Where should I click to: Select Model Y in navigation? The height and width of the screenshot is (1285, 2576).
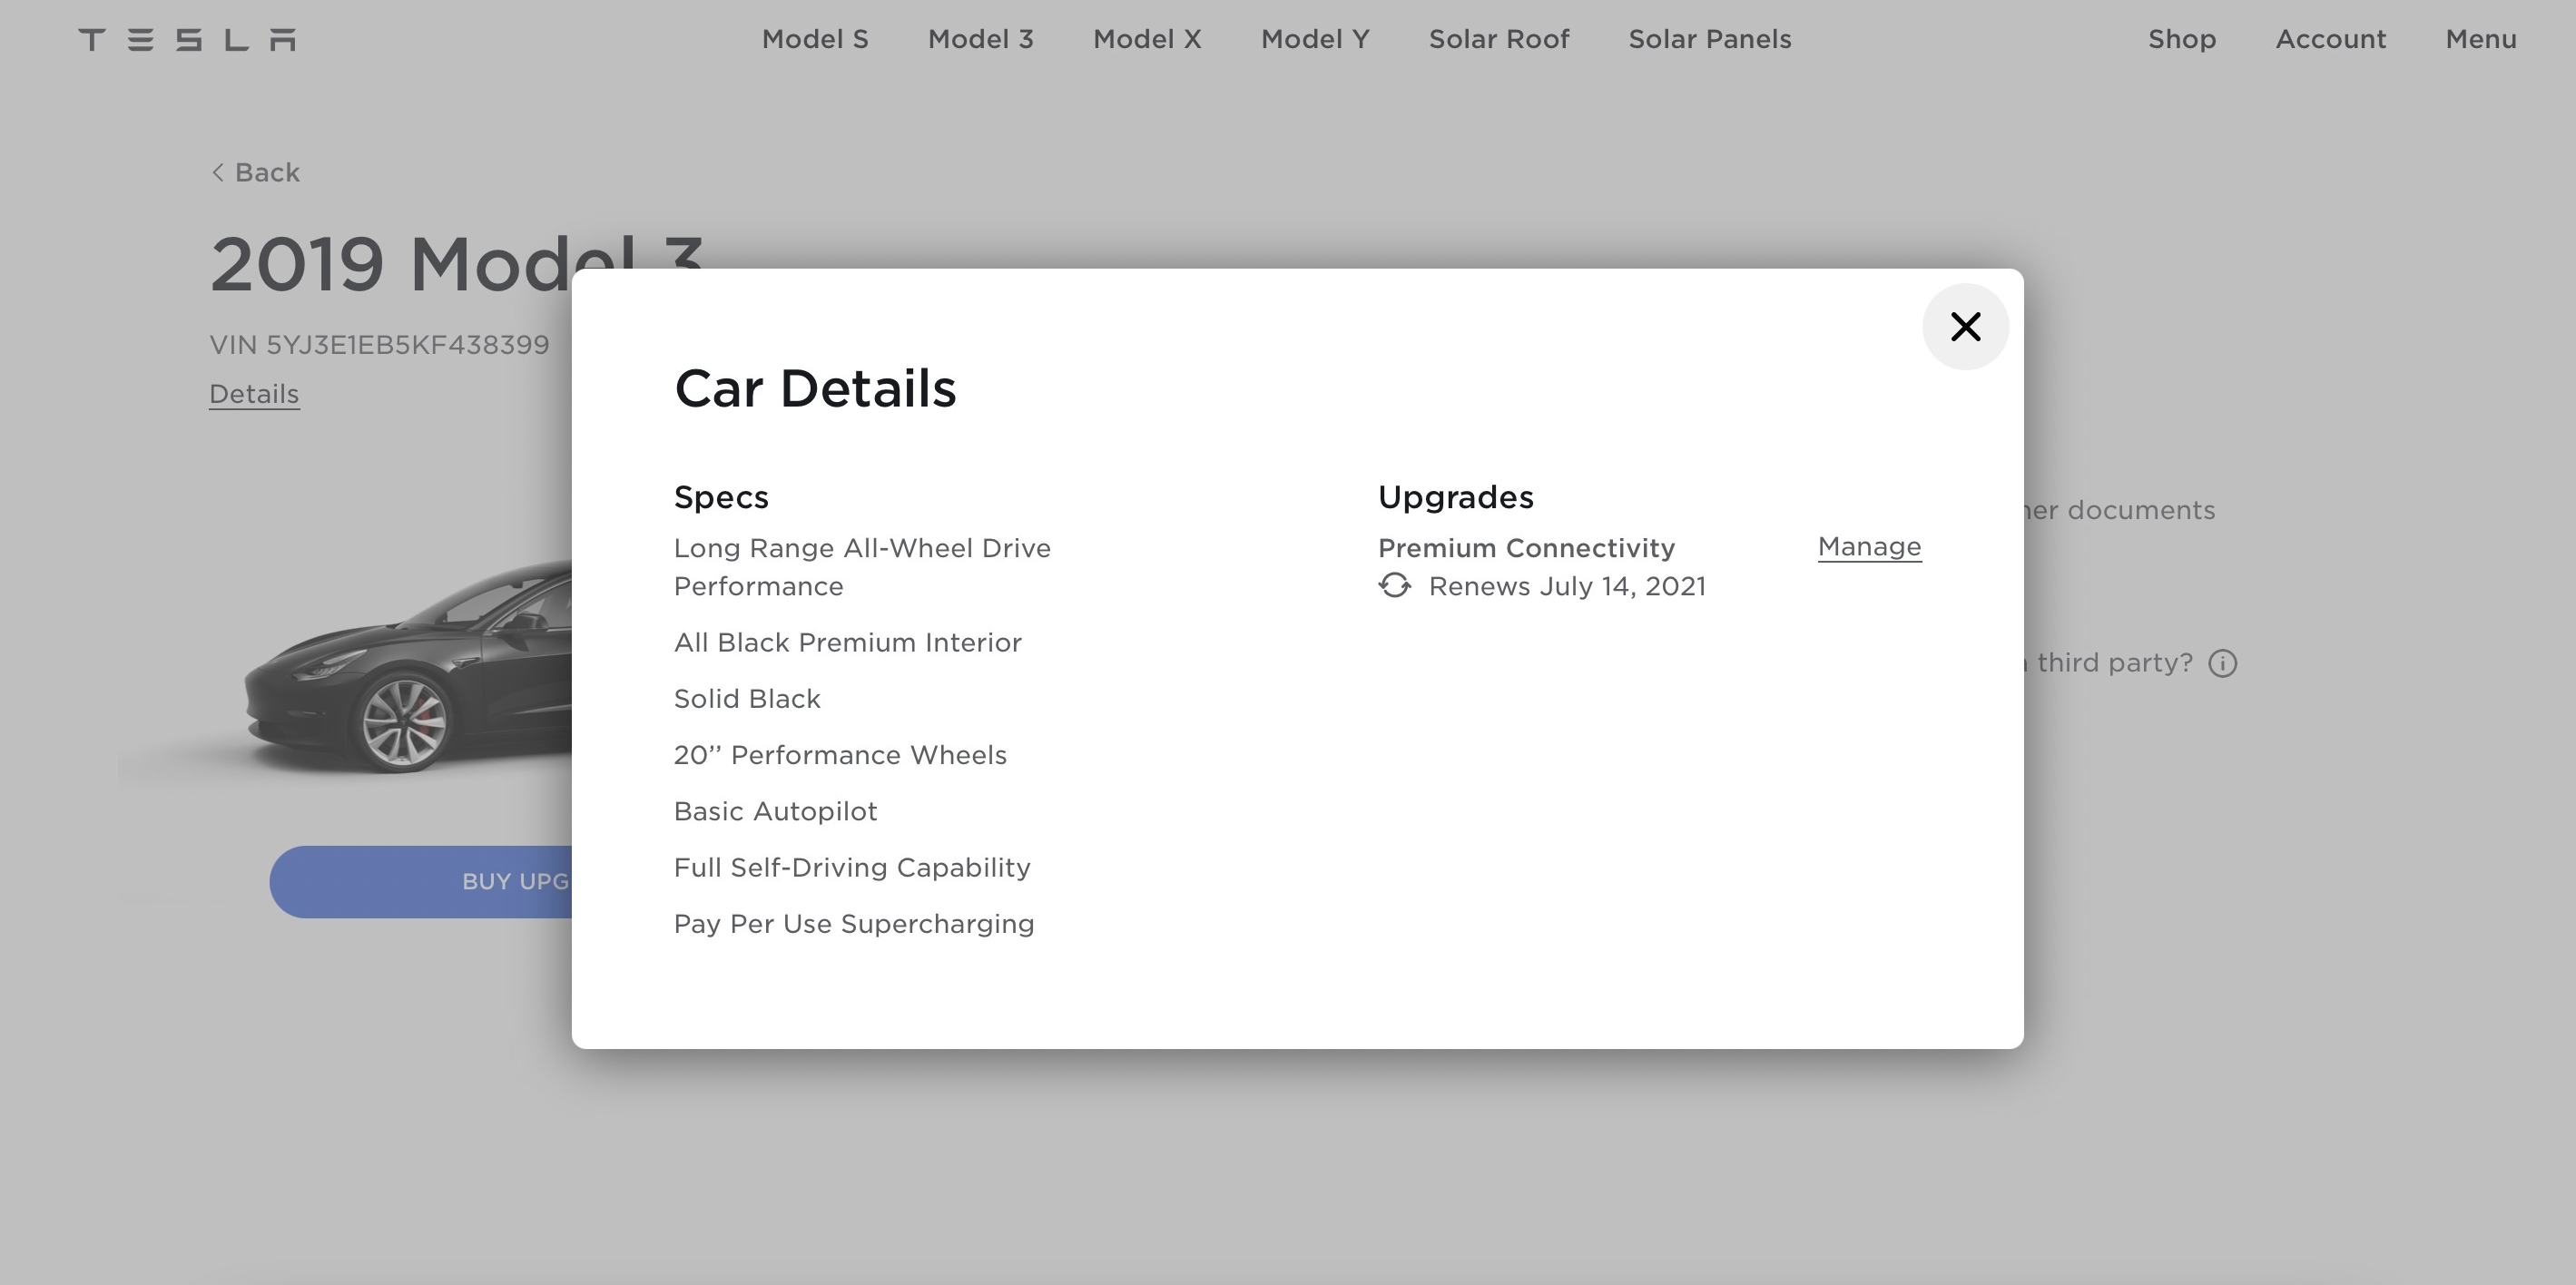[x=1314, y=40]
